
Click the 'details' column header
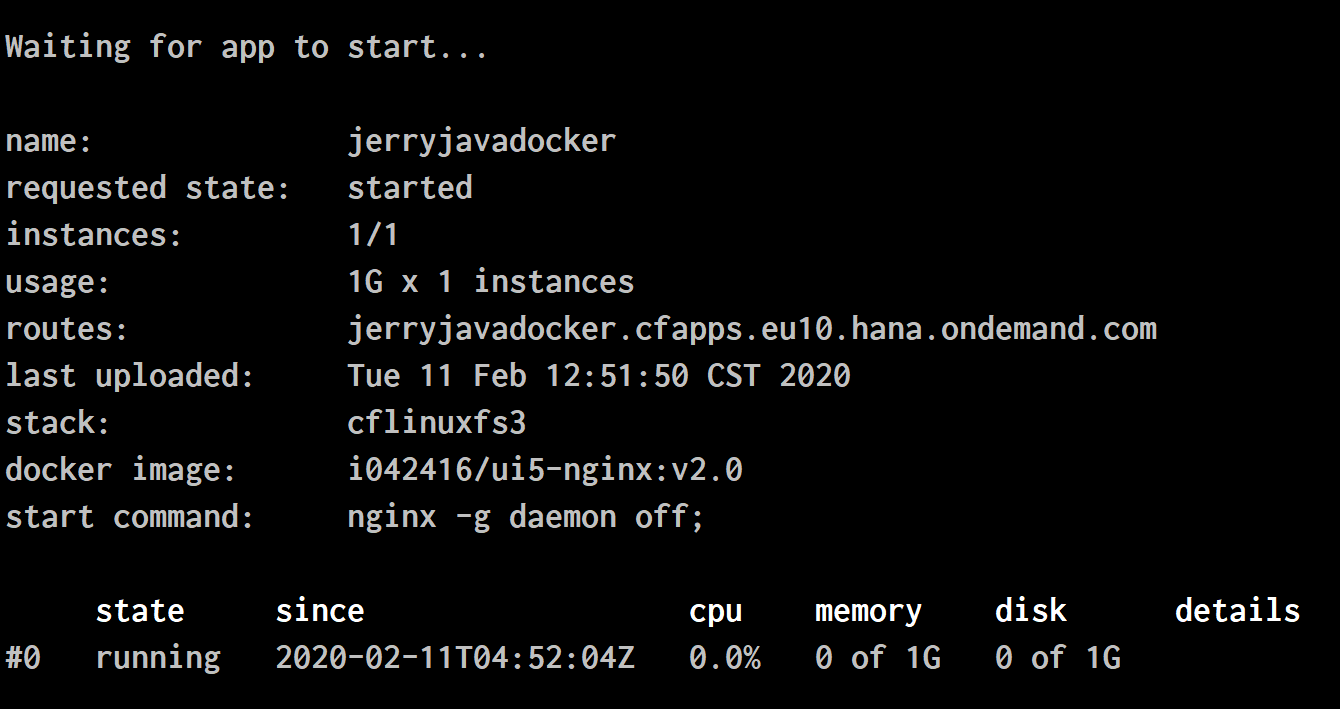[1237, 611]
